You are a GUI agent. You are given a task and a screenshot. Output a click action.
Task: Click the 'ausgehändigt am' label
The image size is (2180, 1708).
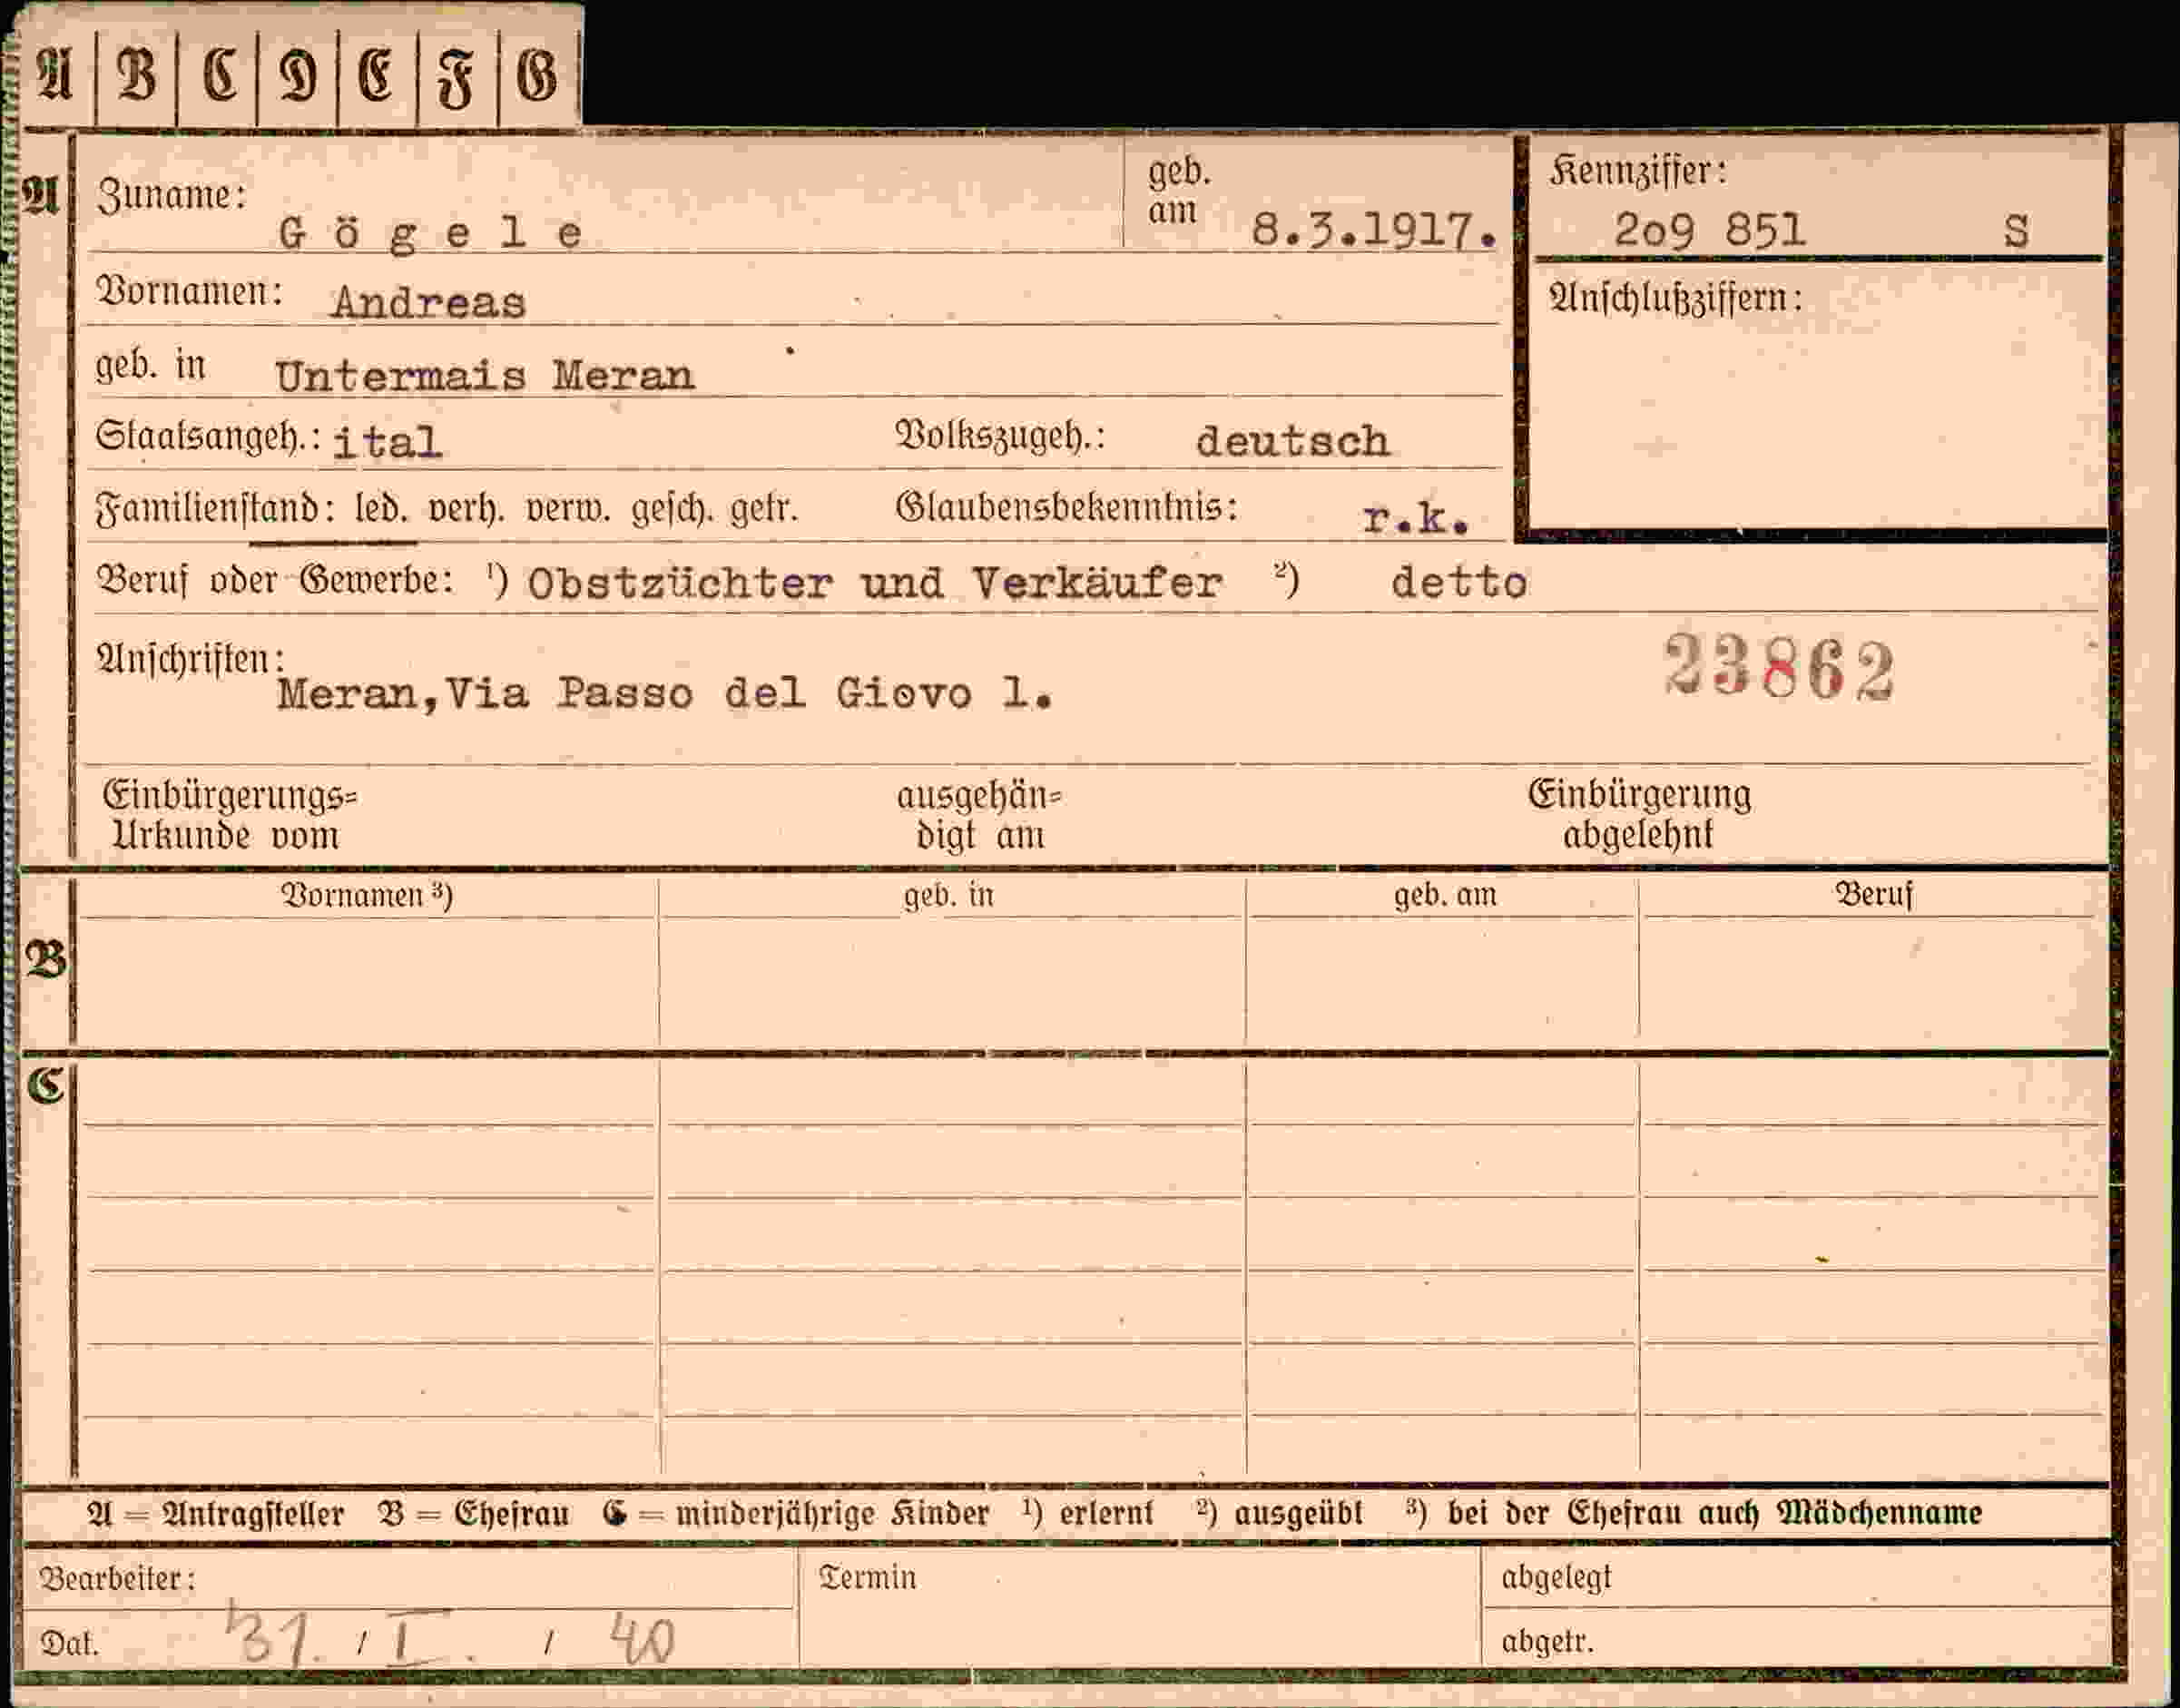(979, 815)
